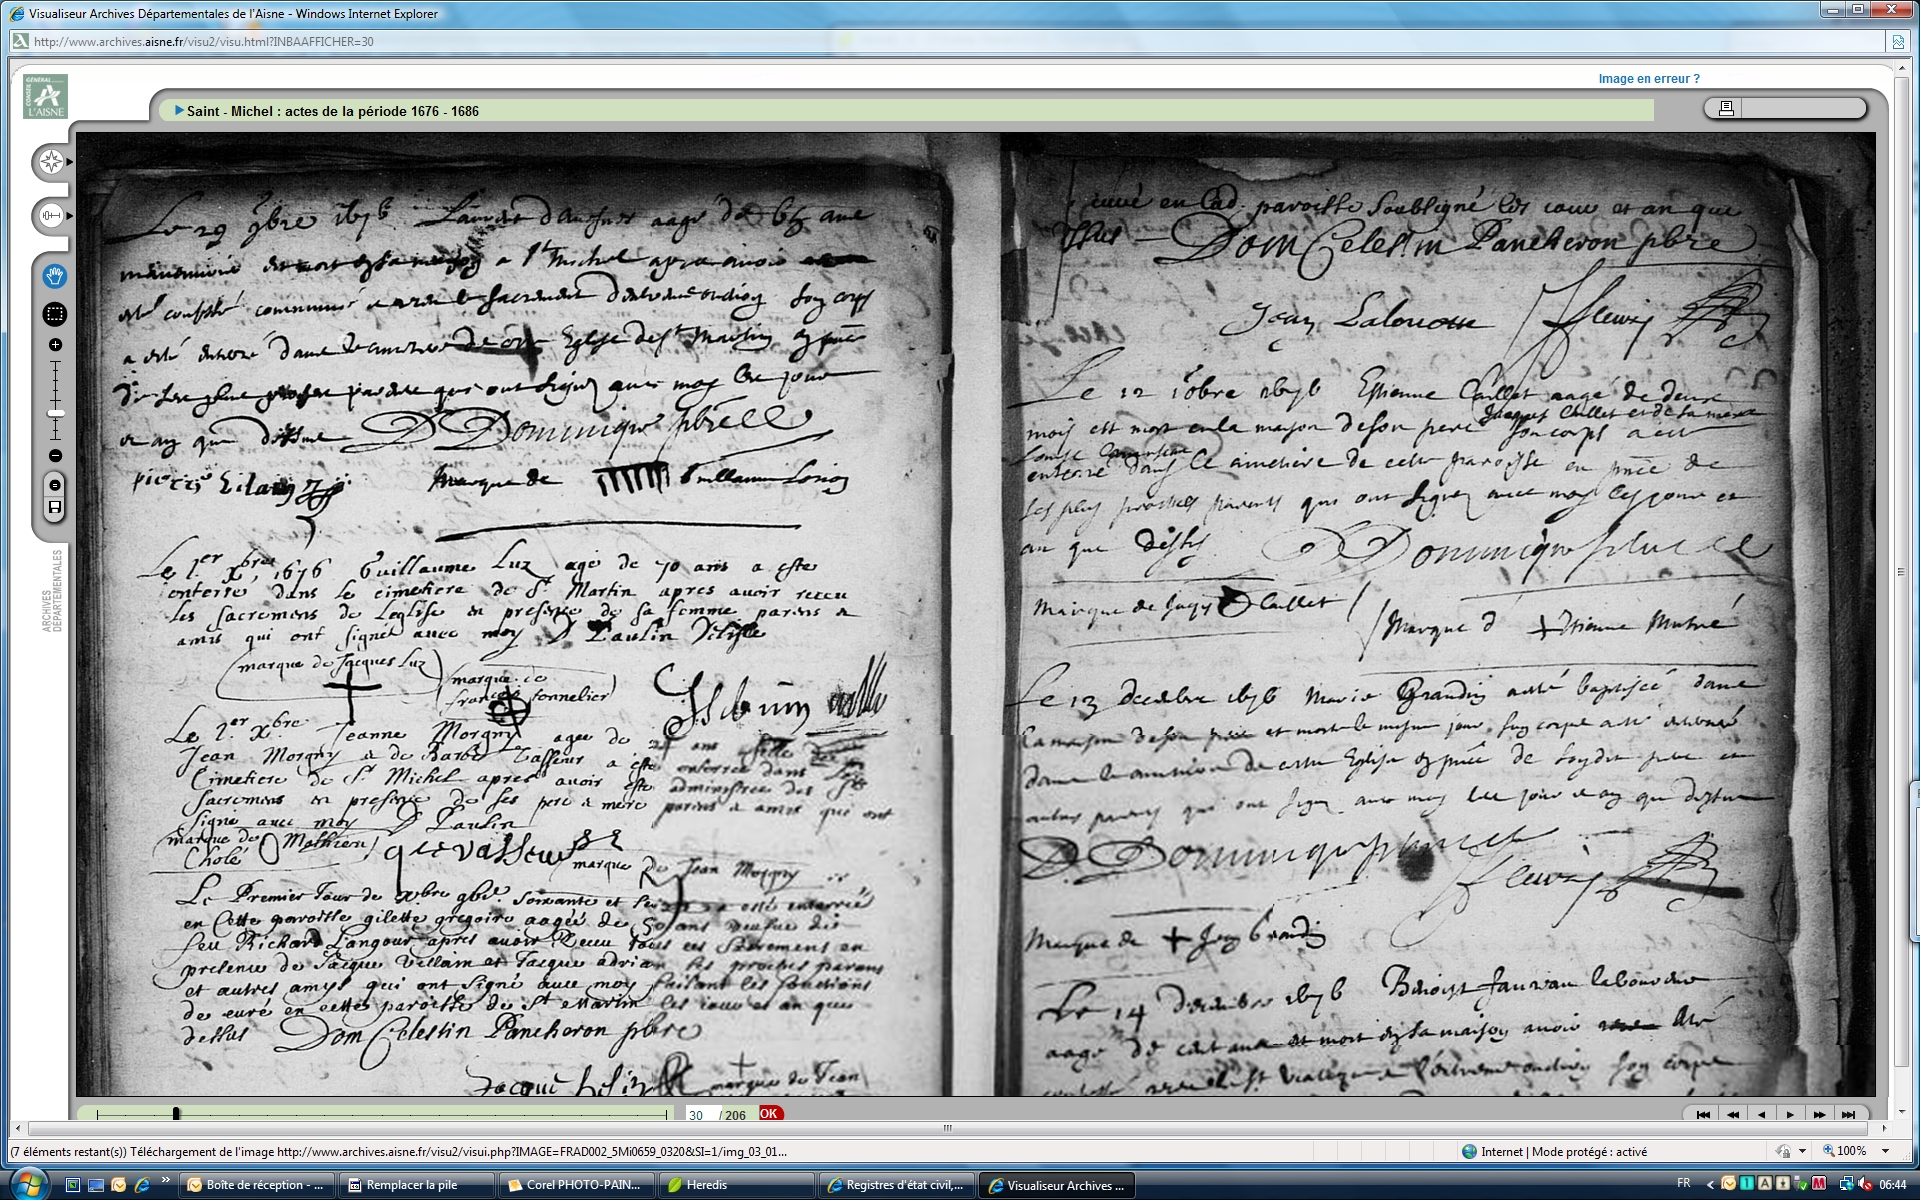This screenshot has height=1200, width=1920.
Task: Jump to the last image
Action: click(1848, 1114)
